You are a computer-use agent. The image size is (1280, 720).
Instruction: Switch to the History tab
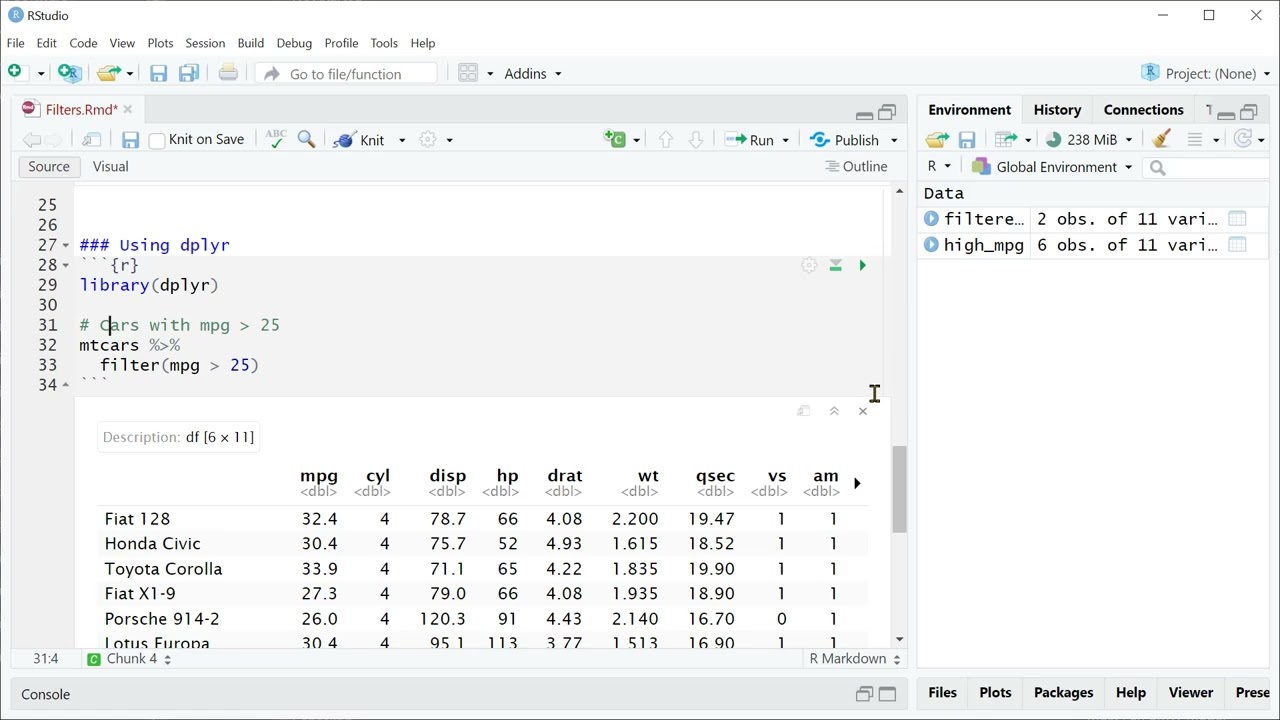1057,110
